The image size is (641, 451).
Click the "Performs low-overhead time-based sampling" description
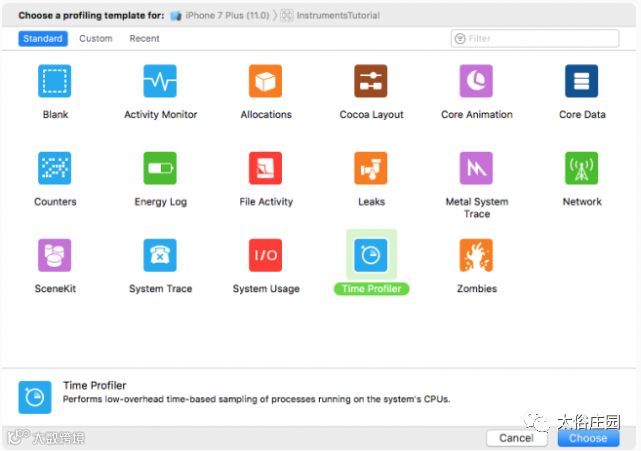[x=256, y=399]
